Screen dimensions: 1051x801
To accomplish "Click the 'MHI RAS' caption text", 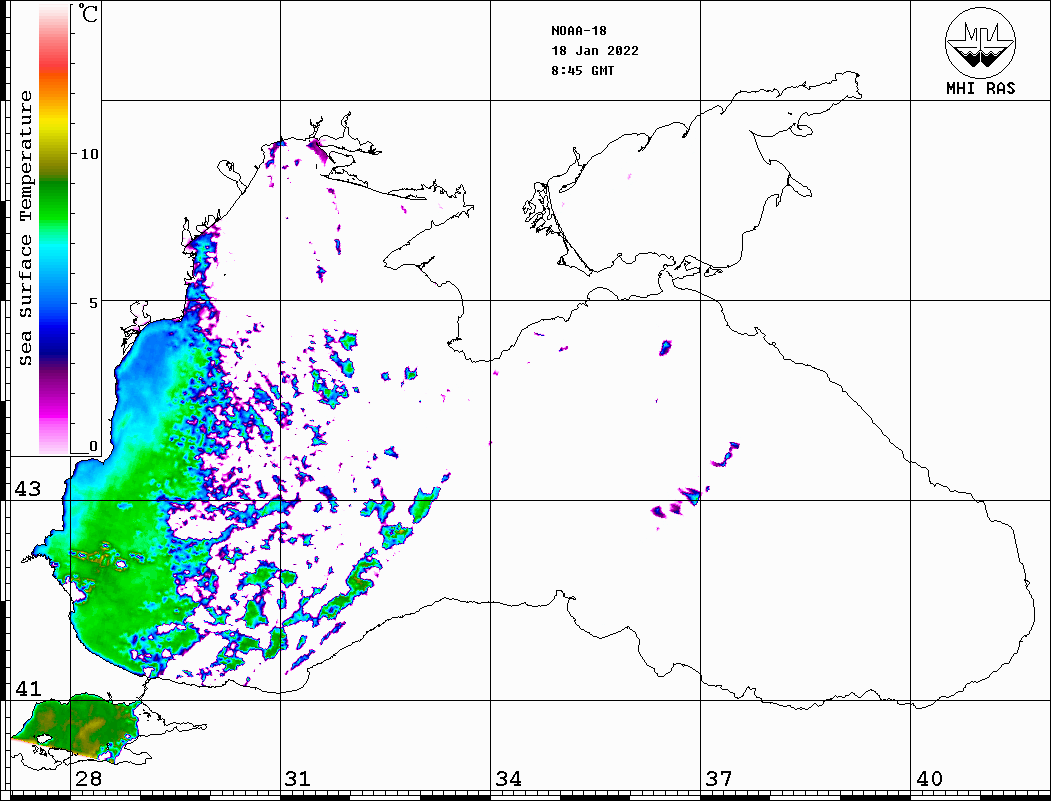I will pos(981,88).
